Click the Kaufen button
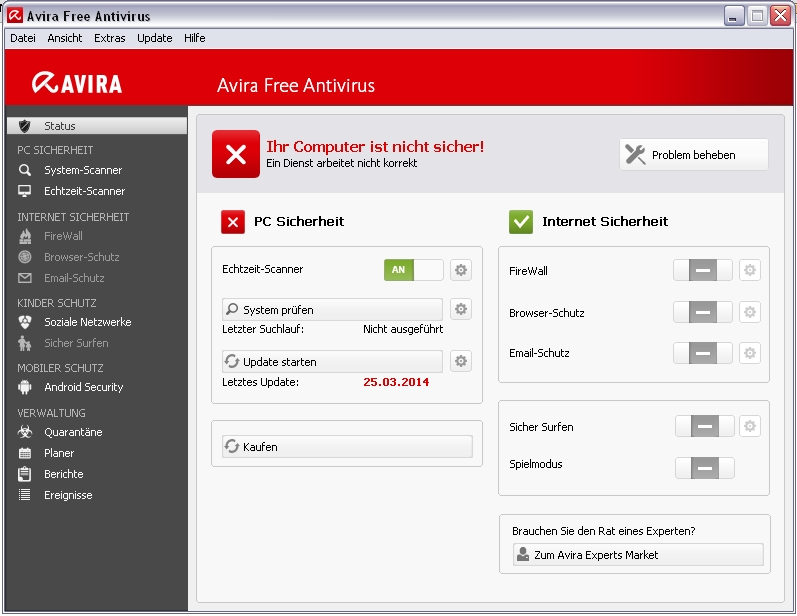Viewport: 797px width, 616px height. (347, 447)
